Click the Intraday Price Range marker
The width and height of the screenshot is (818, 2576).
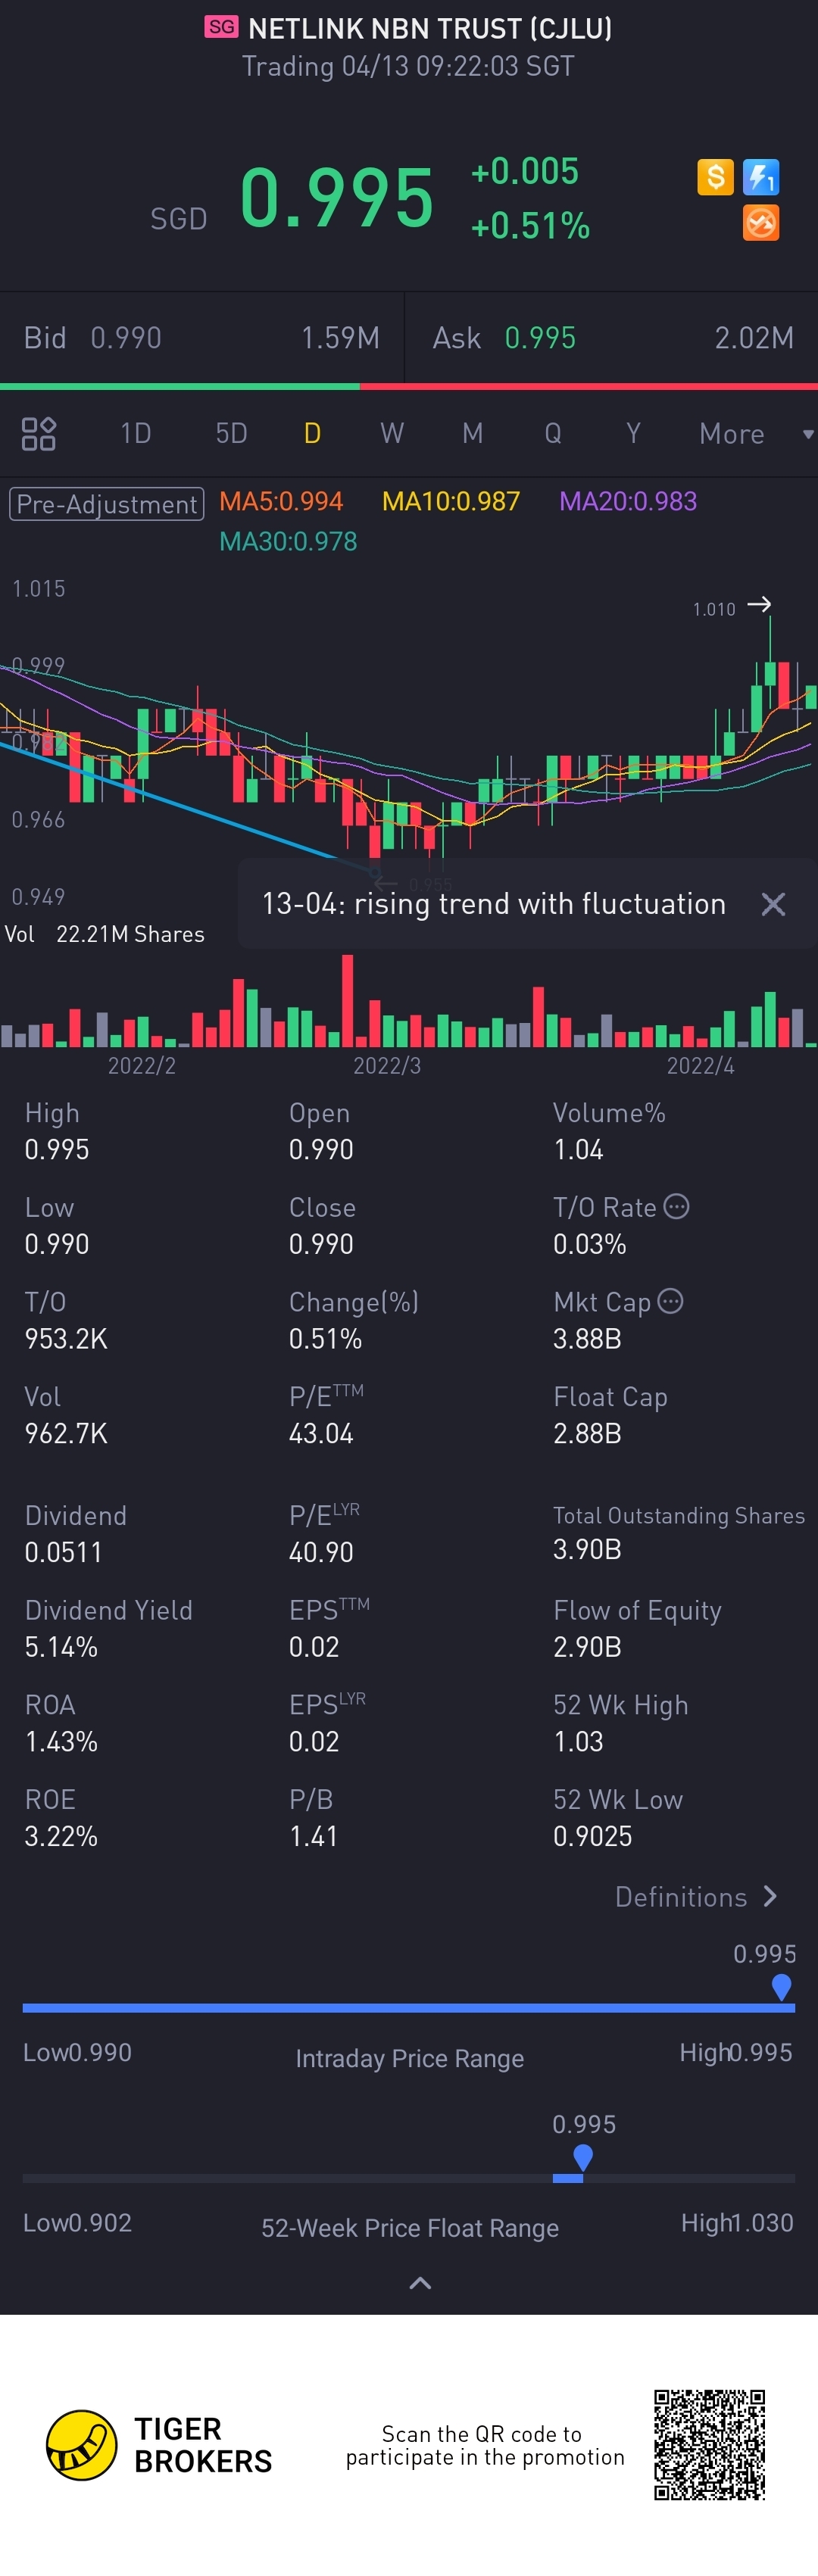[782, 1986]
